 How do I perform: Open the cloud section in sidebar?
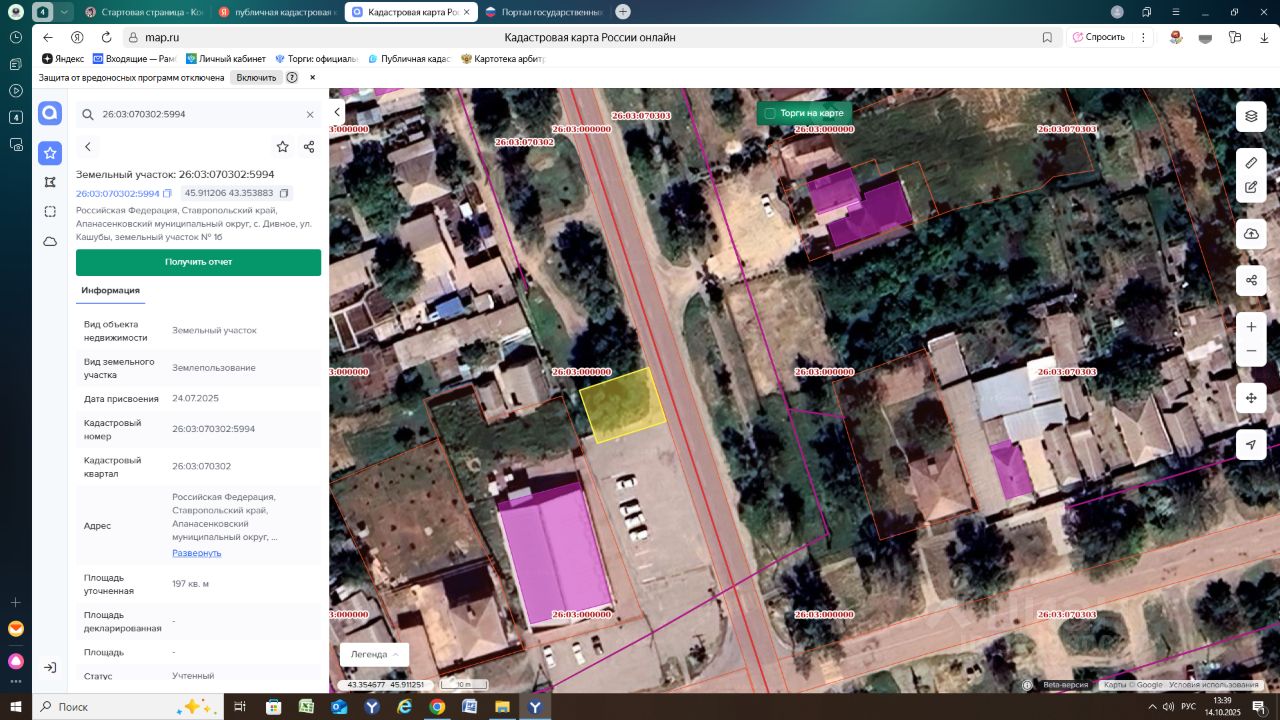coord(50,242)
